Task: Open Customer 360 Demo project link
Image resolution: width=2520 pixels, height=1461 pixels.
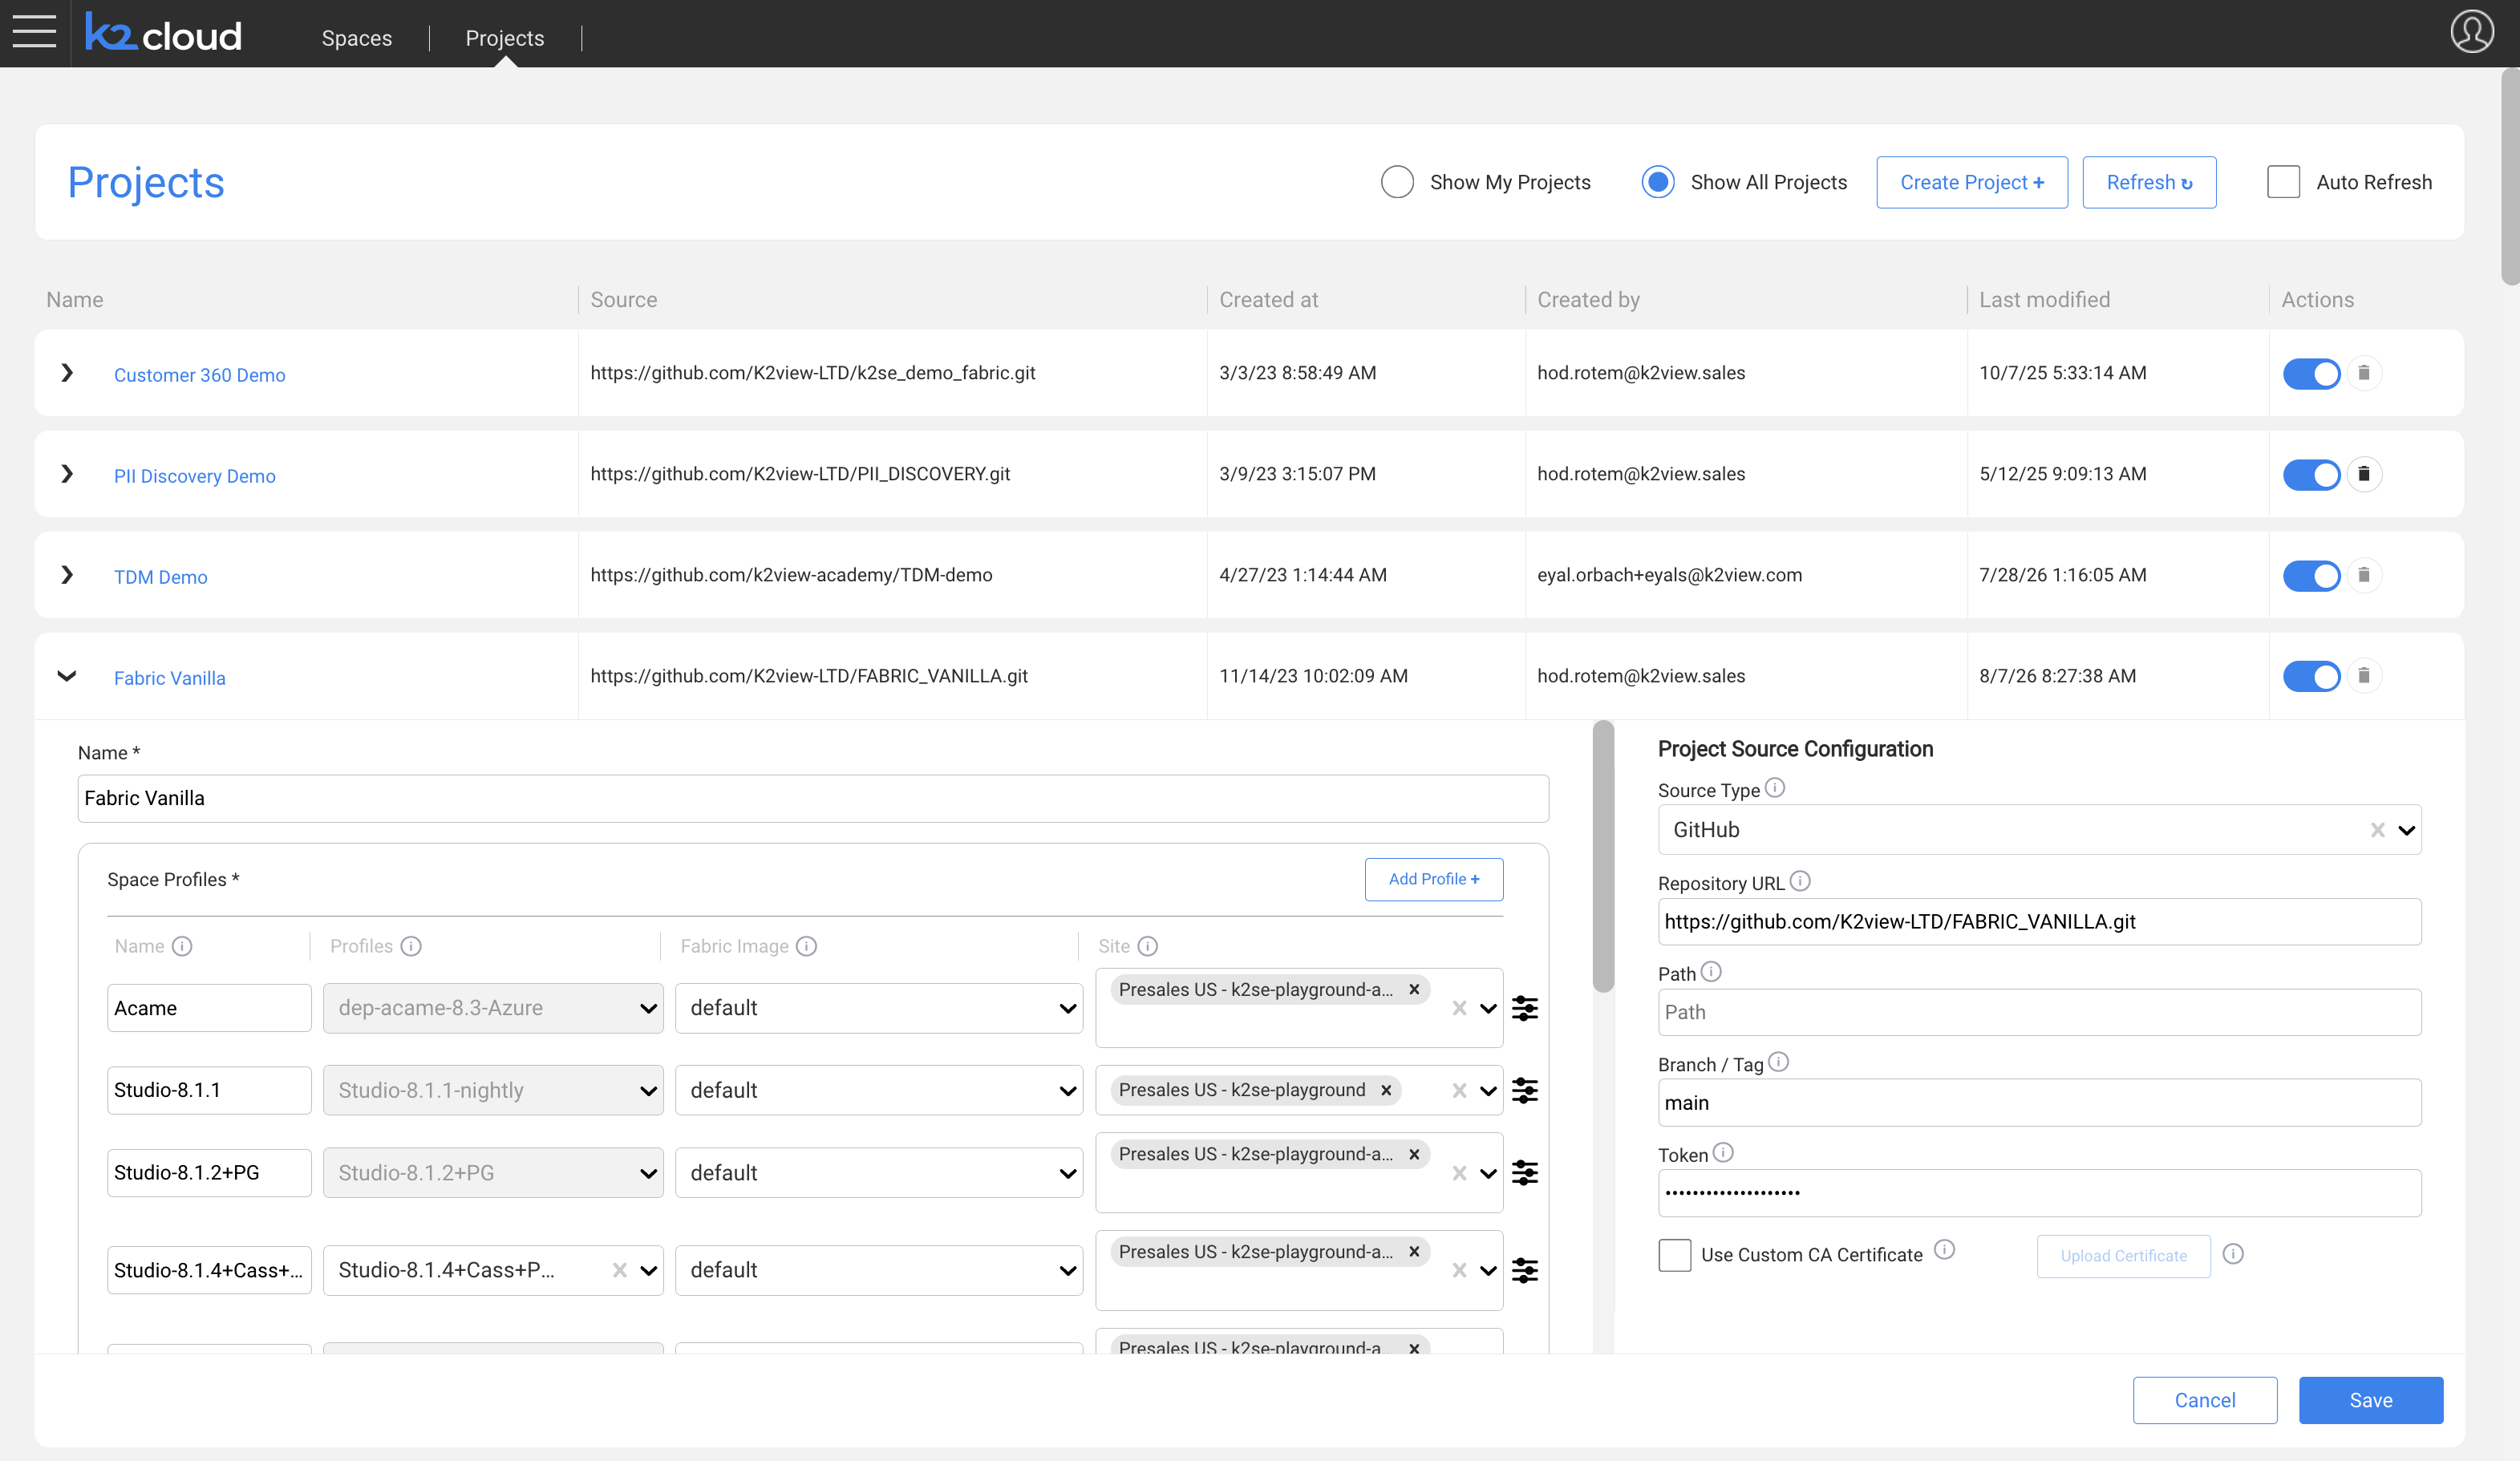Action: pyautogui.click(x=200, y=375)
